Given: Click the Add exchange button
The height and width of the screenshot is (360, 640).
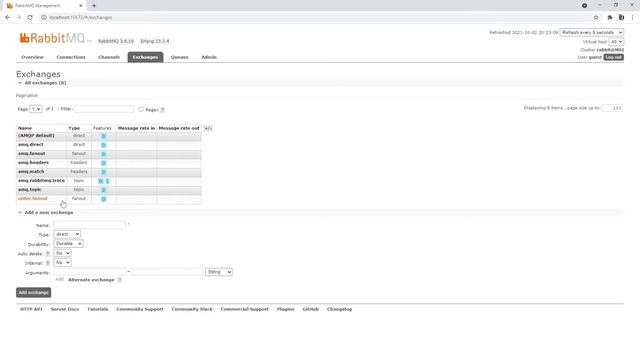Looking at the screenshot, I should coord(33,293).
